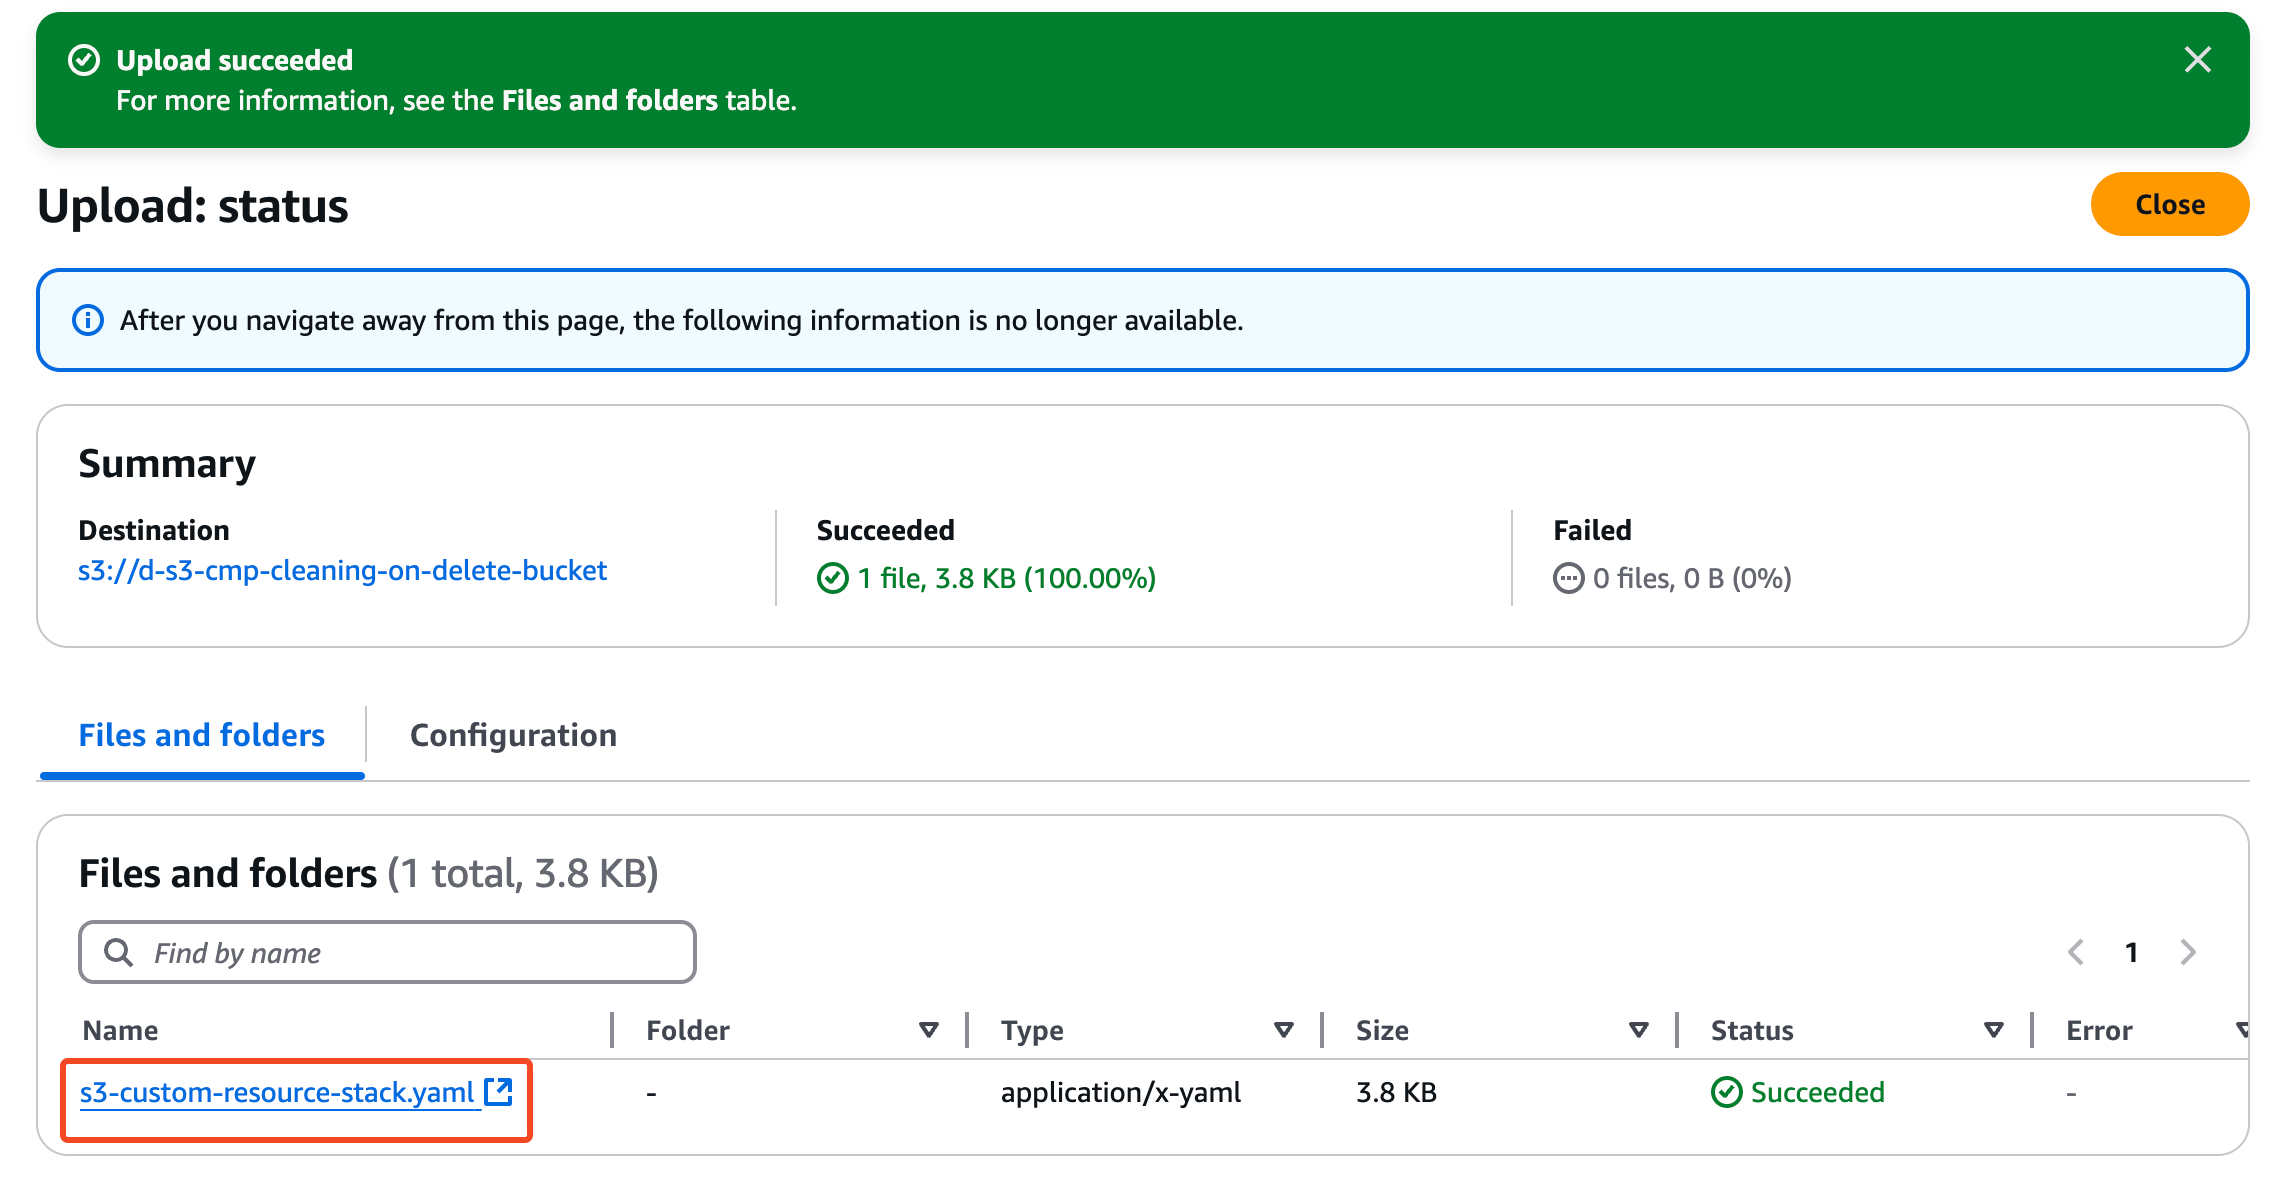Open the s3://d-s3-cmp-cleaning-on-delete-bucket destination link
This screenshot has width=2274, height=1186.
pyautogui.click(x=342, y=570)
